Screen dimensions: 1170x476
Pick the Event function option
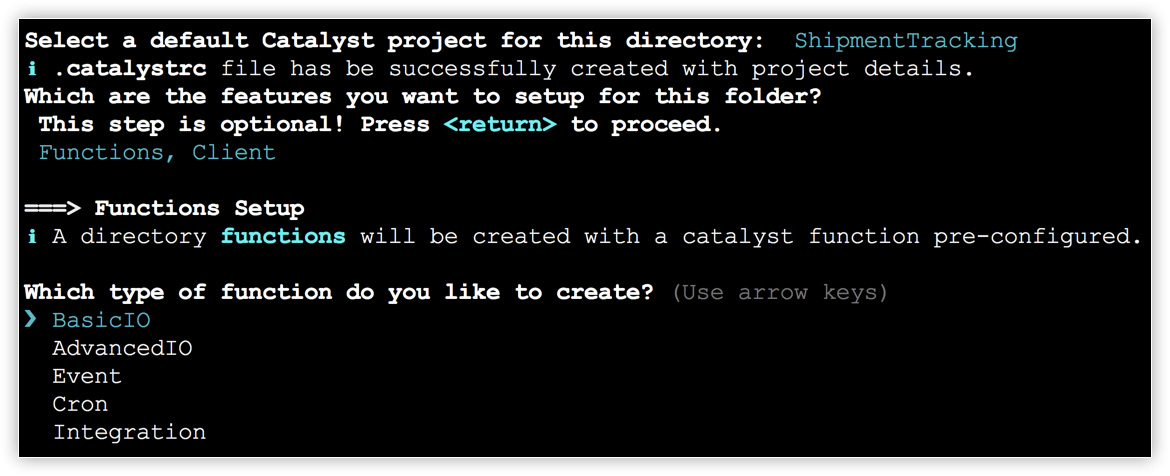point(87,377)
